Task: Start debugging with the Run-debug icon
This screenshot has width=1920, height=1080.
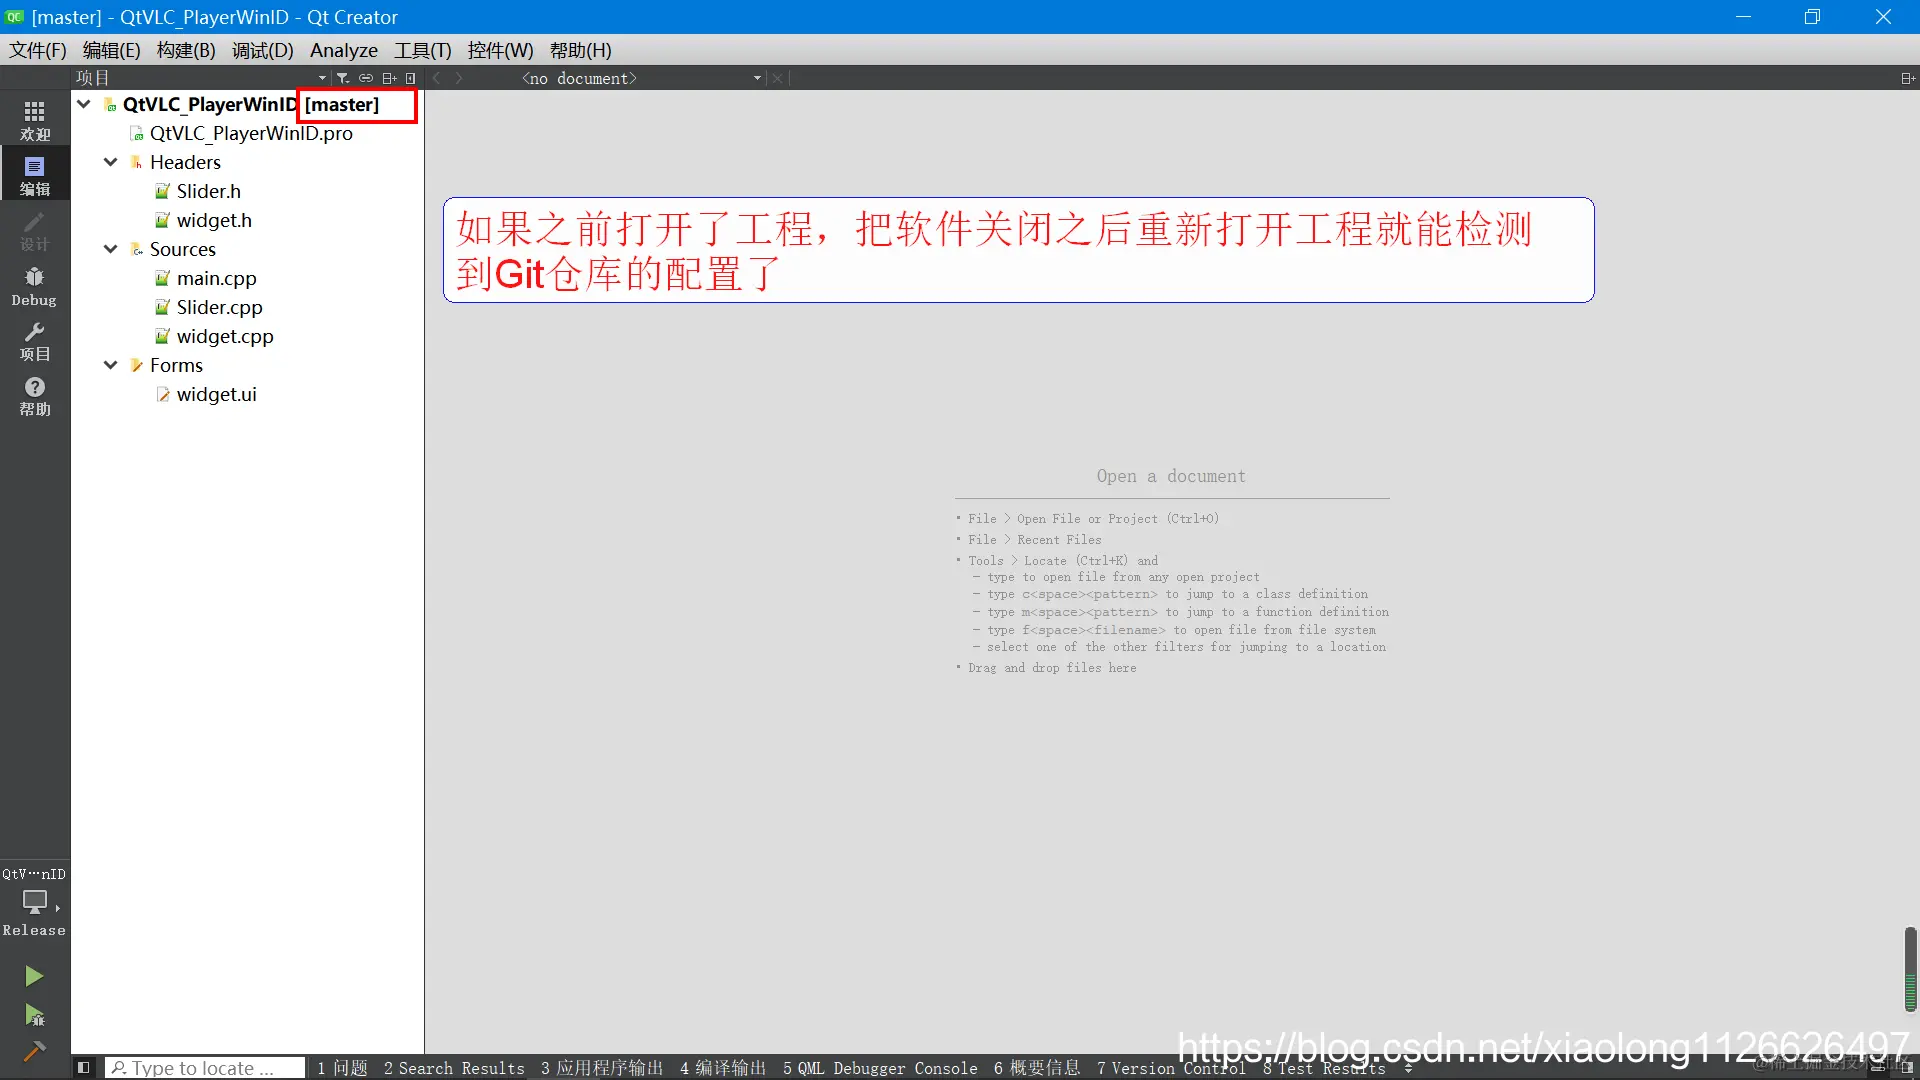Action: pyautogui.click(x=34, y=1016)
